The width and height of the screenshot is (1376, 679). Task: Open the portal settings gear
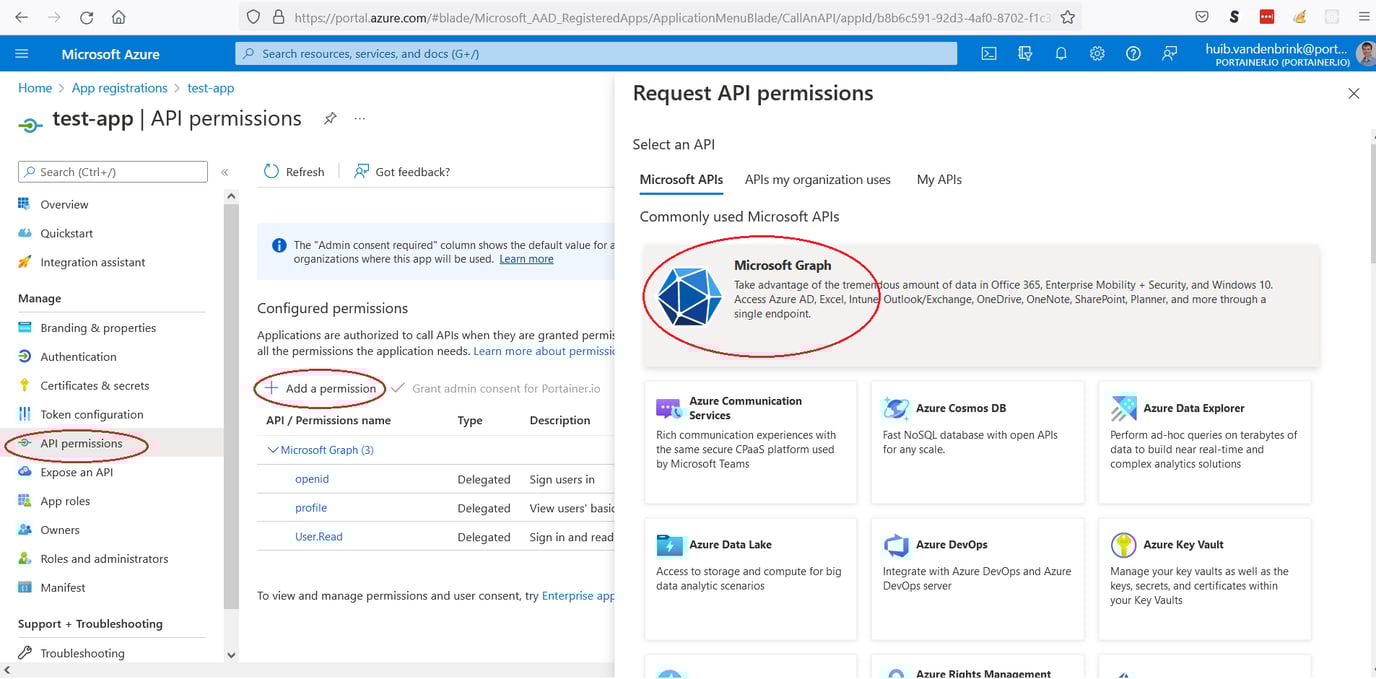[1097, 53]
